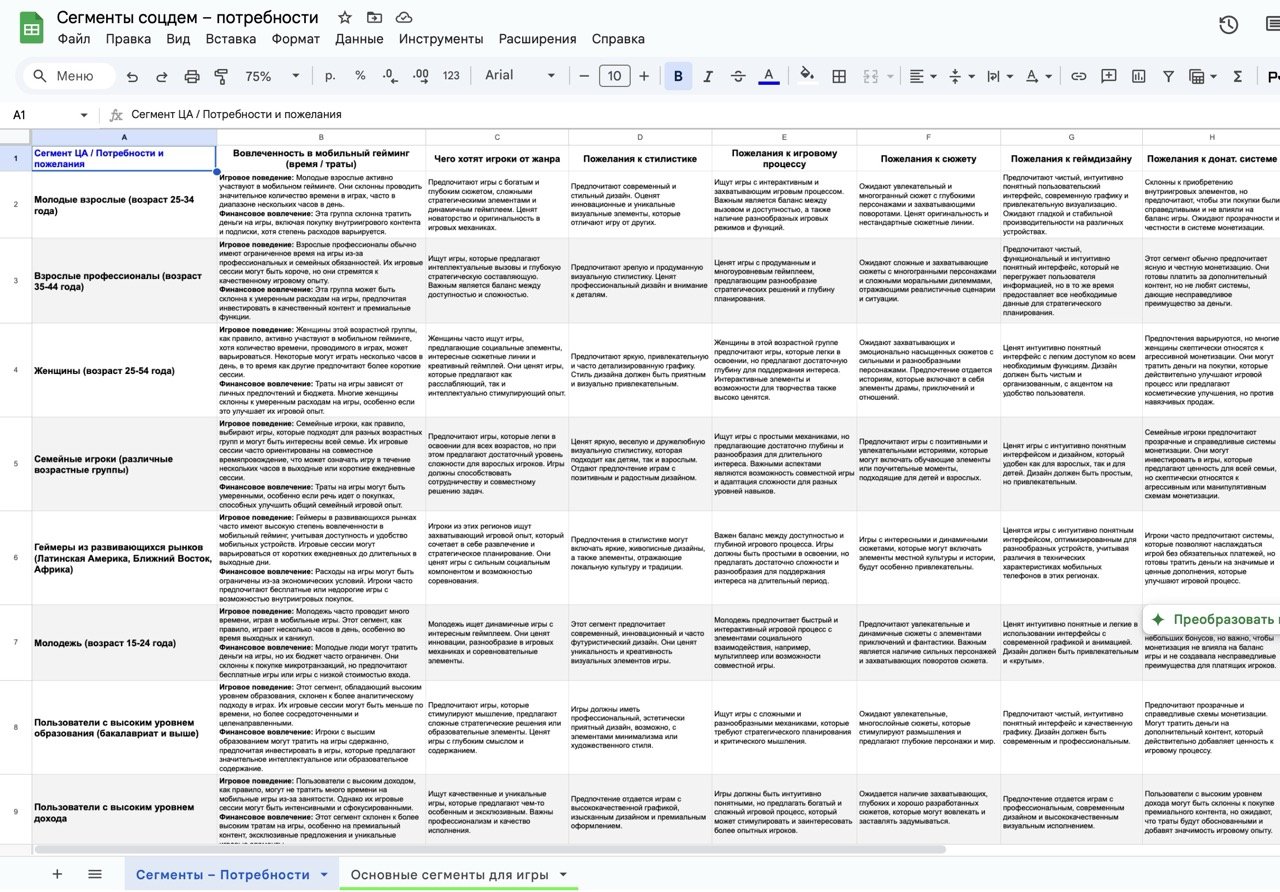Apply currency format р.

[330, 76]
